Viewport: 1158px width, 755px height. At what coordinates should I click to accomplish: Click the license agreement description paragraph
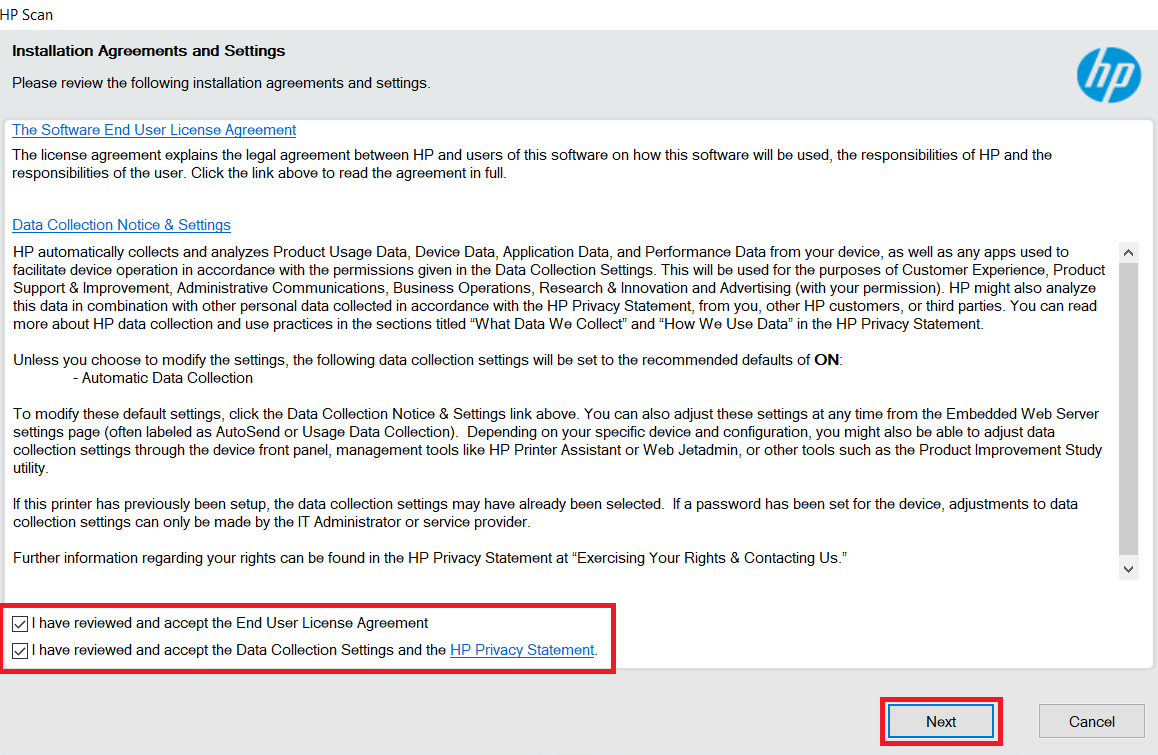(531, 164)
